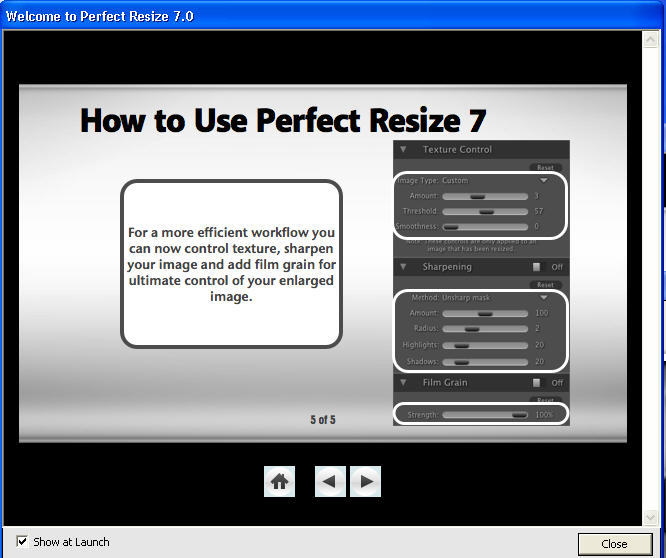Click the Home icon button
Image resolution: width=666 pixels, height=558 pixels.
coord(280,482)
